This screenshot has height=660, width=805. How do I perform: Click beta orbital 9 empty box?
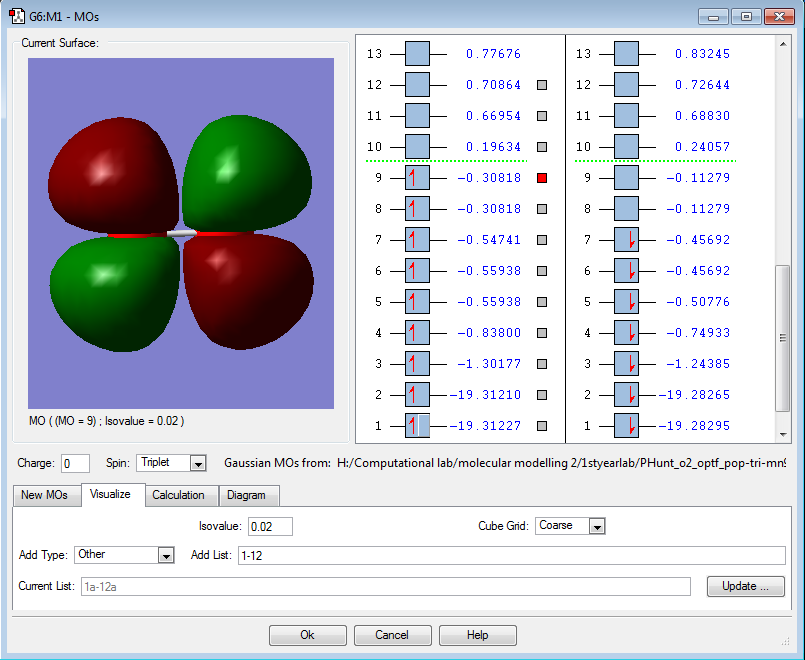[626, 178]
